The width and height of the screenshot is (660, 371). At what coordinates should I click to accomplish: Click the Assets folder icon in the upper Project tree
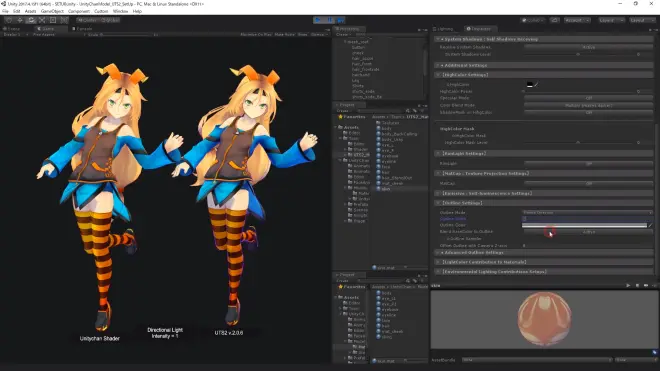[x=341, y=127]
